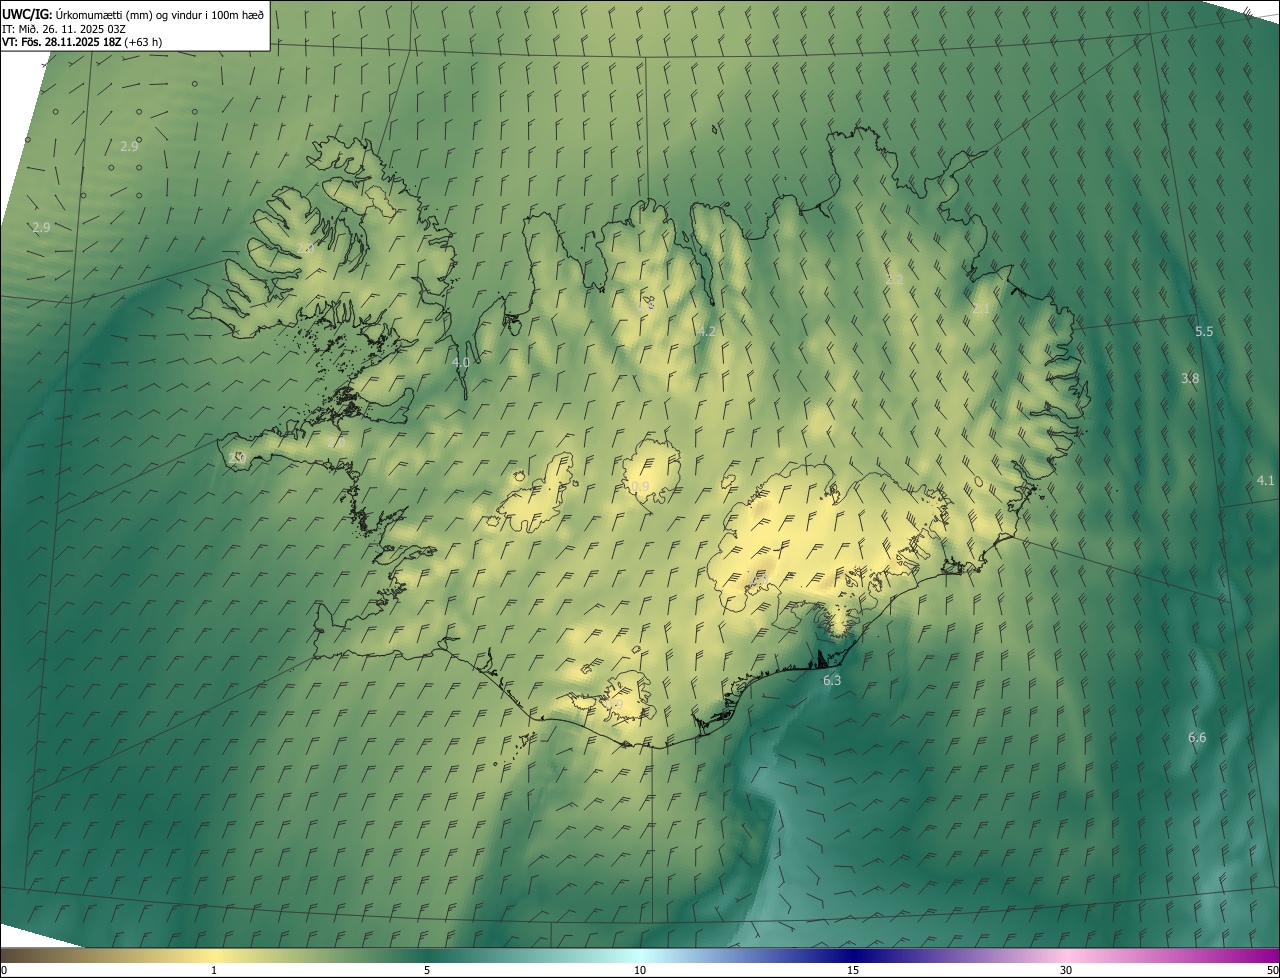1280x978 pixels.
Task: Click the map title 'Úrkomumætti (mm) og vindur í 100m hæð'
Action: [160, 14]
